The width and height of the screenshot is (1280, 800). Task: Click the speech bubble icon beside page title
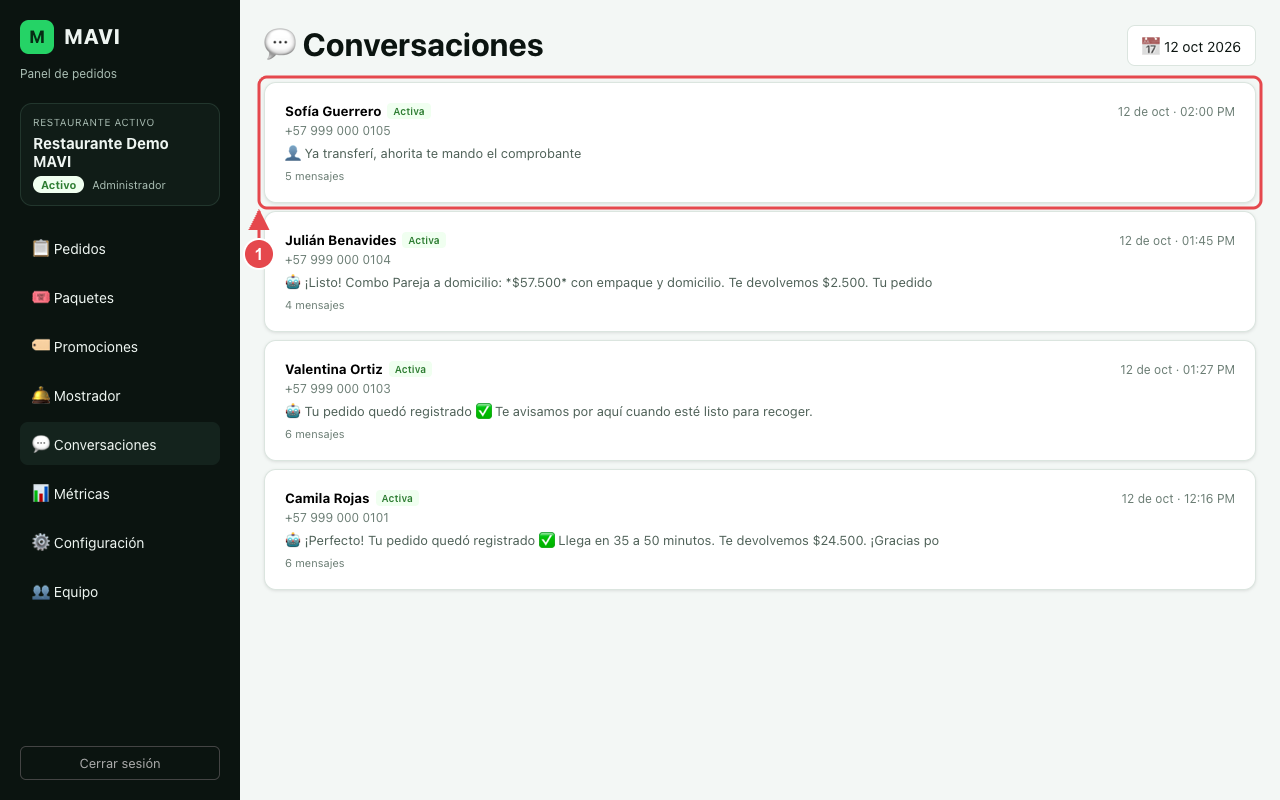[x=280, y=44]
